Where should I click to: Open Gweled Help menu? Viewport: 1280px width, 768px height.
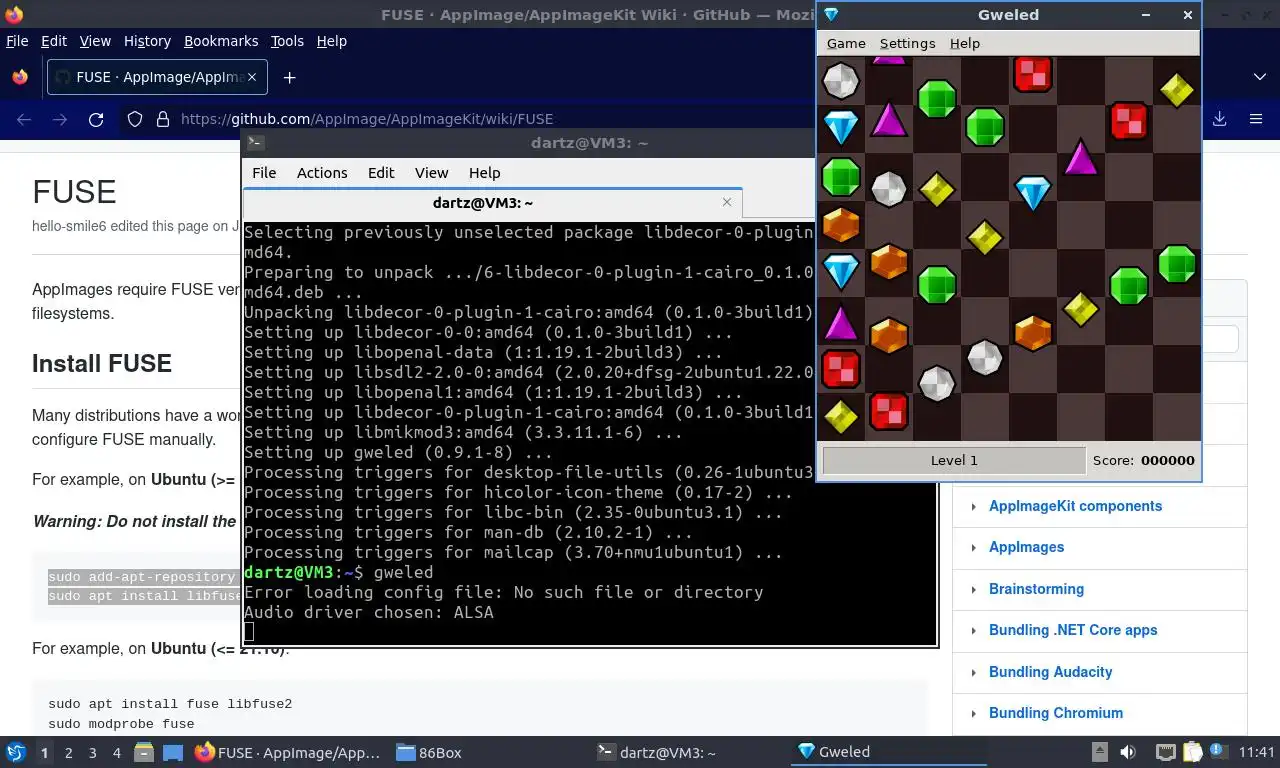click(965, 43)
